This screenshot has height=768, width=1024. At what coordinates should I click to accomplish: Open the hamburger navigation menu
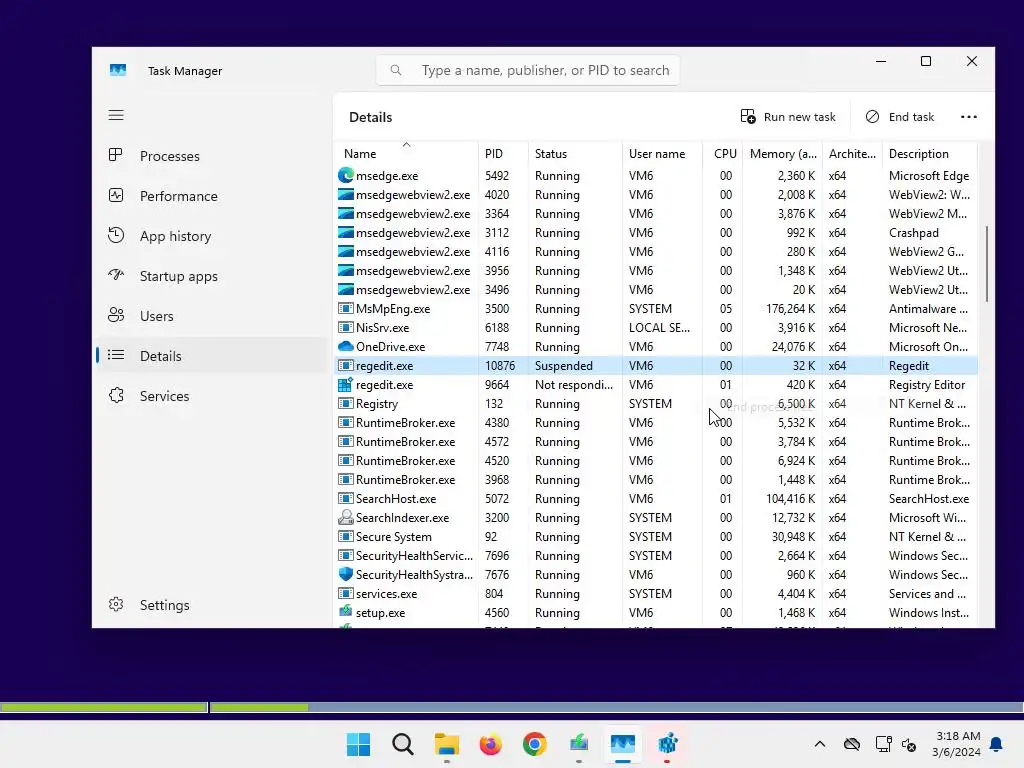click(x=116, y=116)
